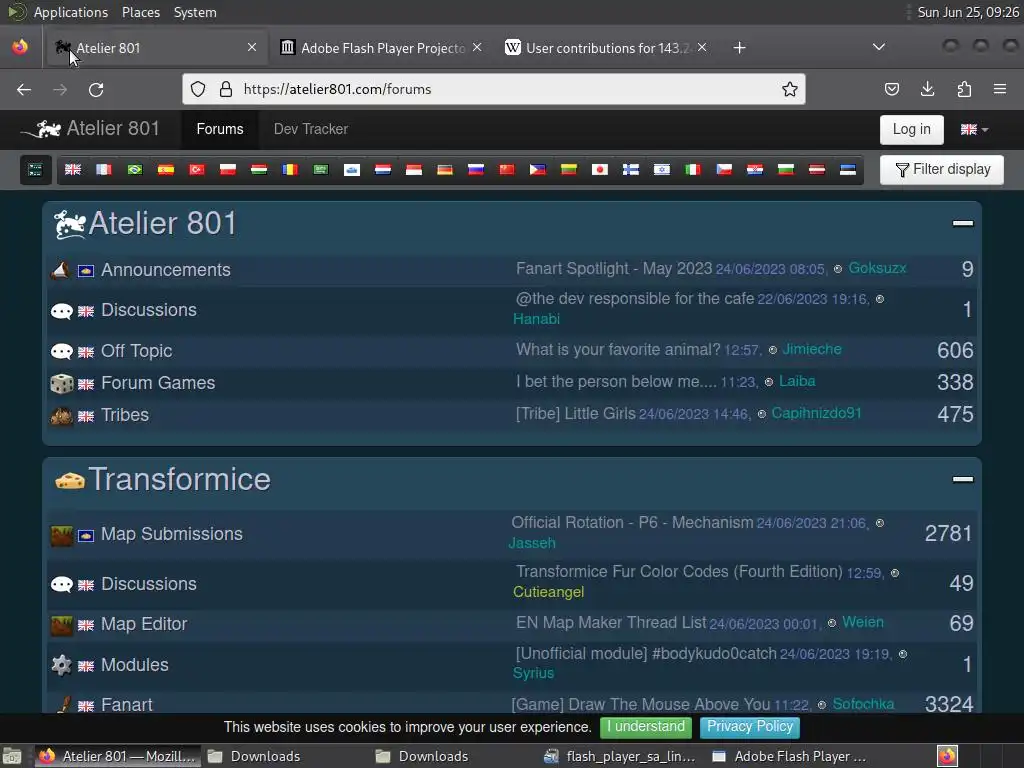The width and height of the screenshot is (1024, 768).
Task: Select the Finnish flag filter
Action: (x=631, y=170)
